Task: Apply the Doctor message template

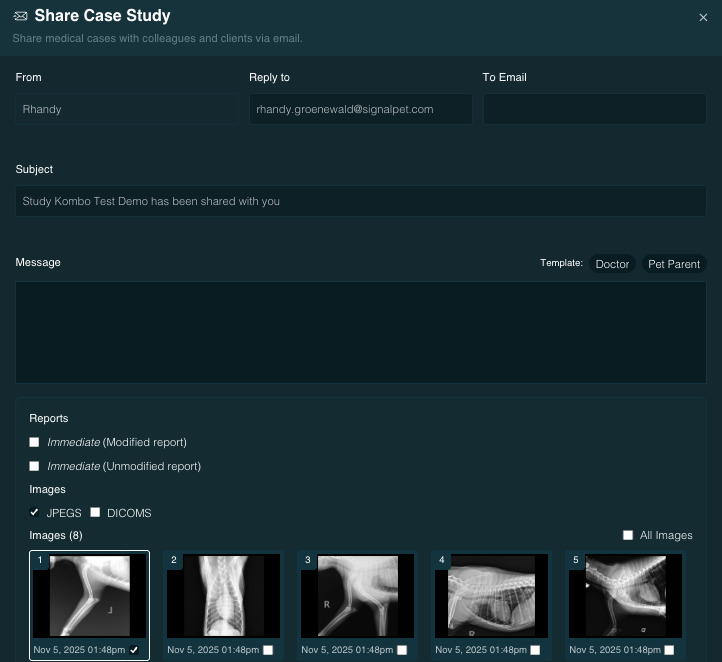Action: (612, 264)
